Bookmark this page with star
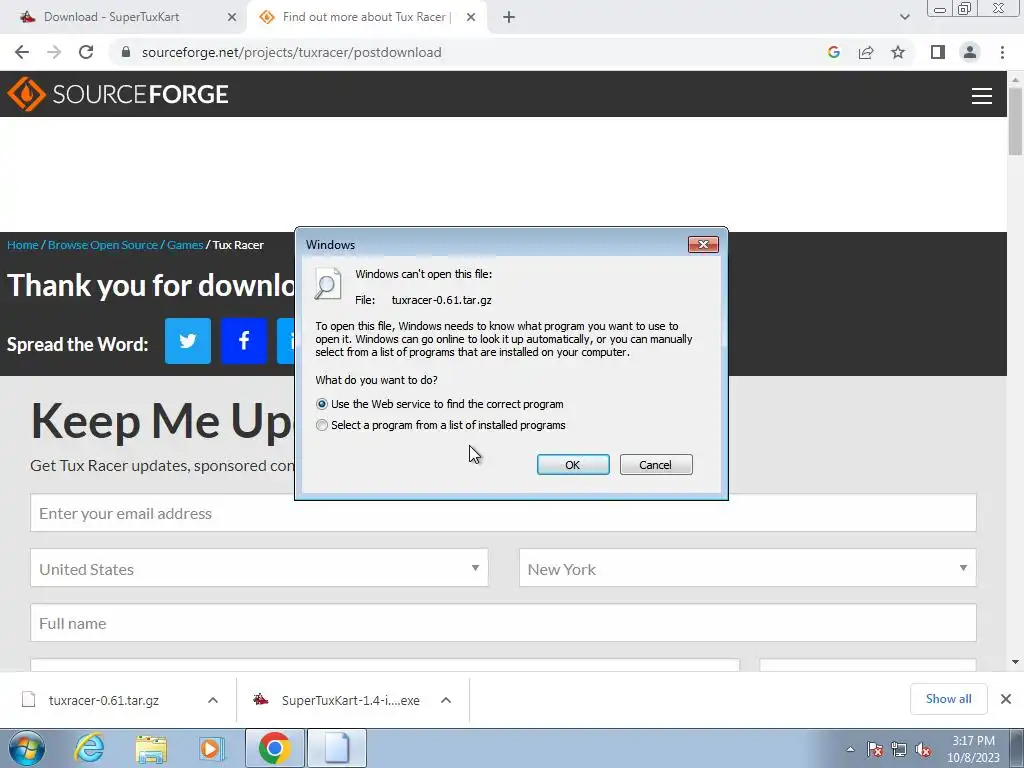Viewport: 1024px width, 768px height. tap(898, 52)
